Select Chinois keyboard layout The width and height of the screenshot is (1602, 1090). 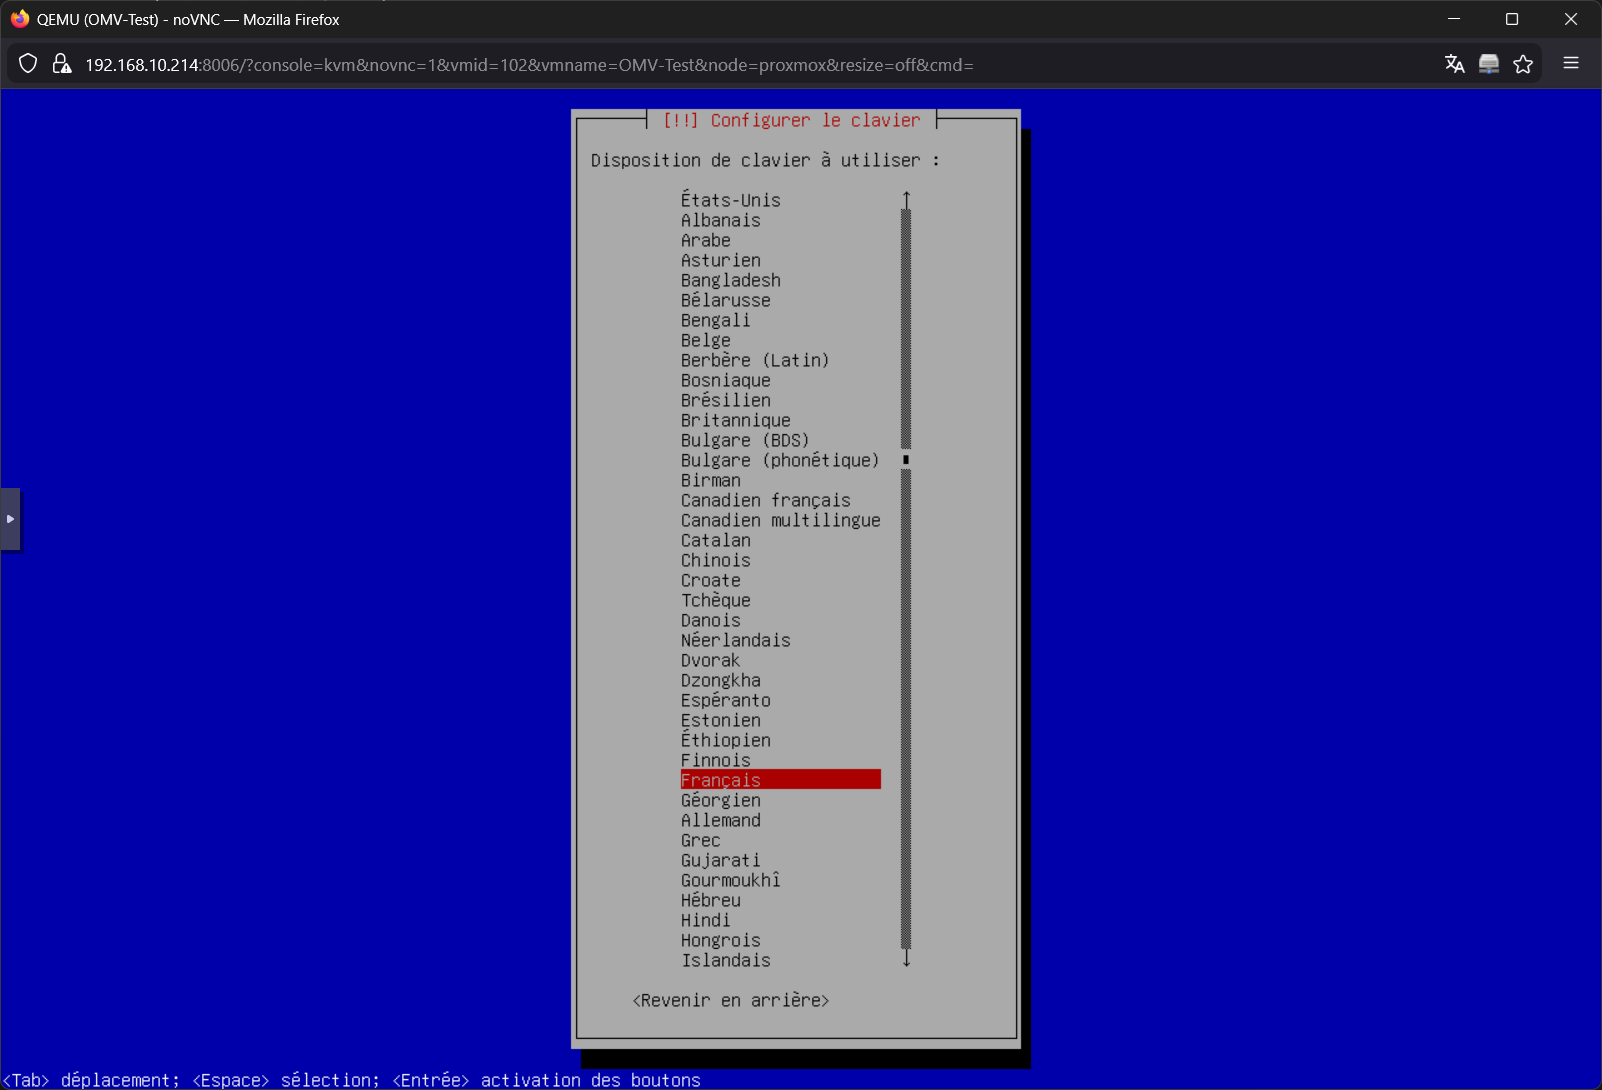coord(716,560)
